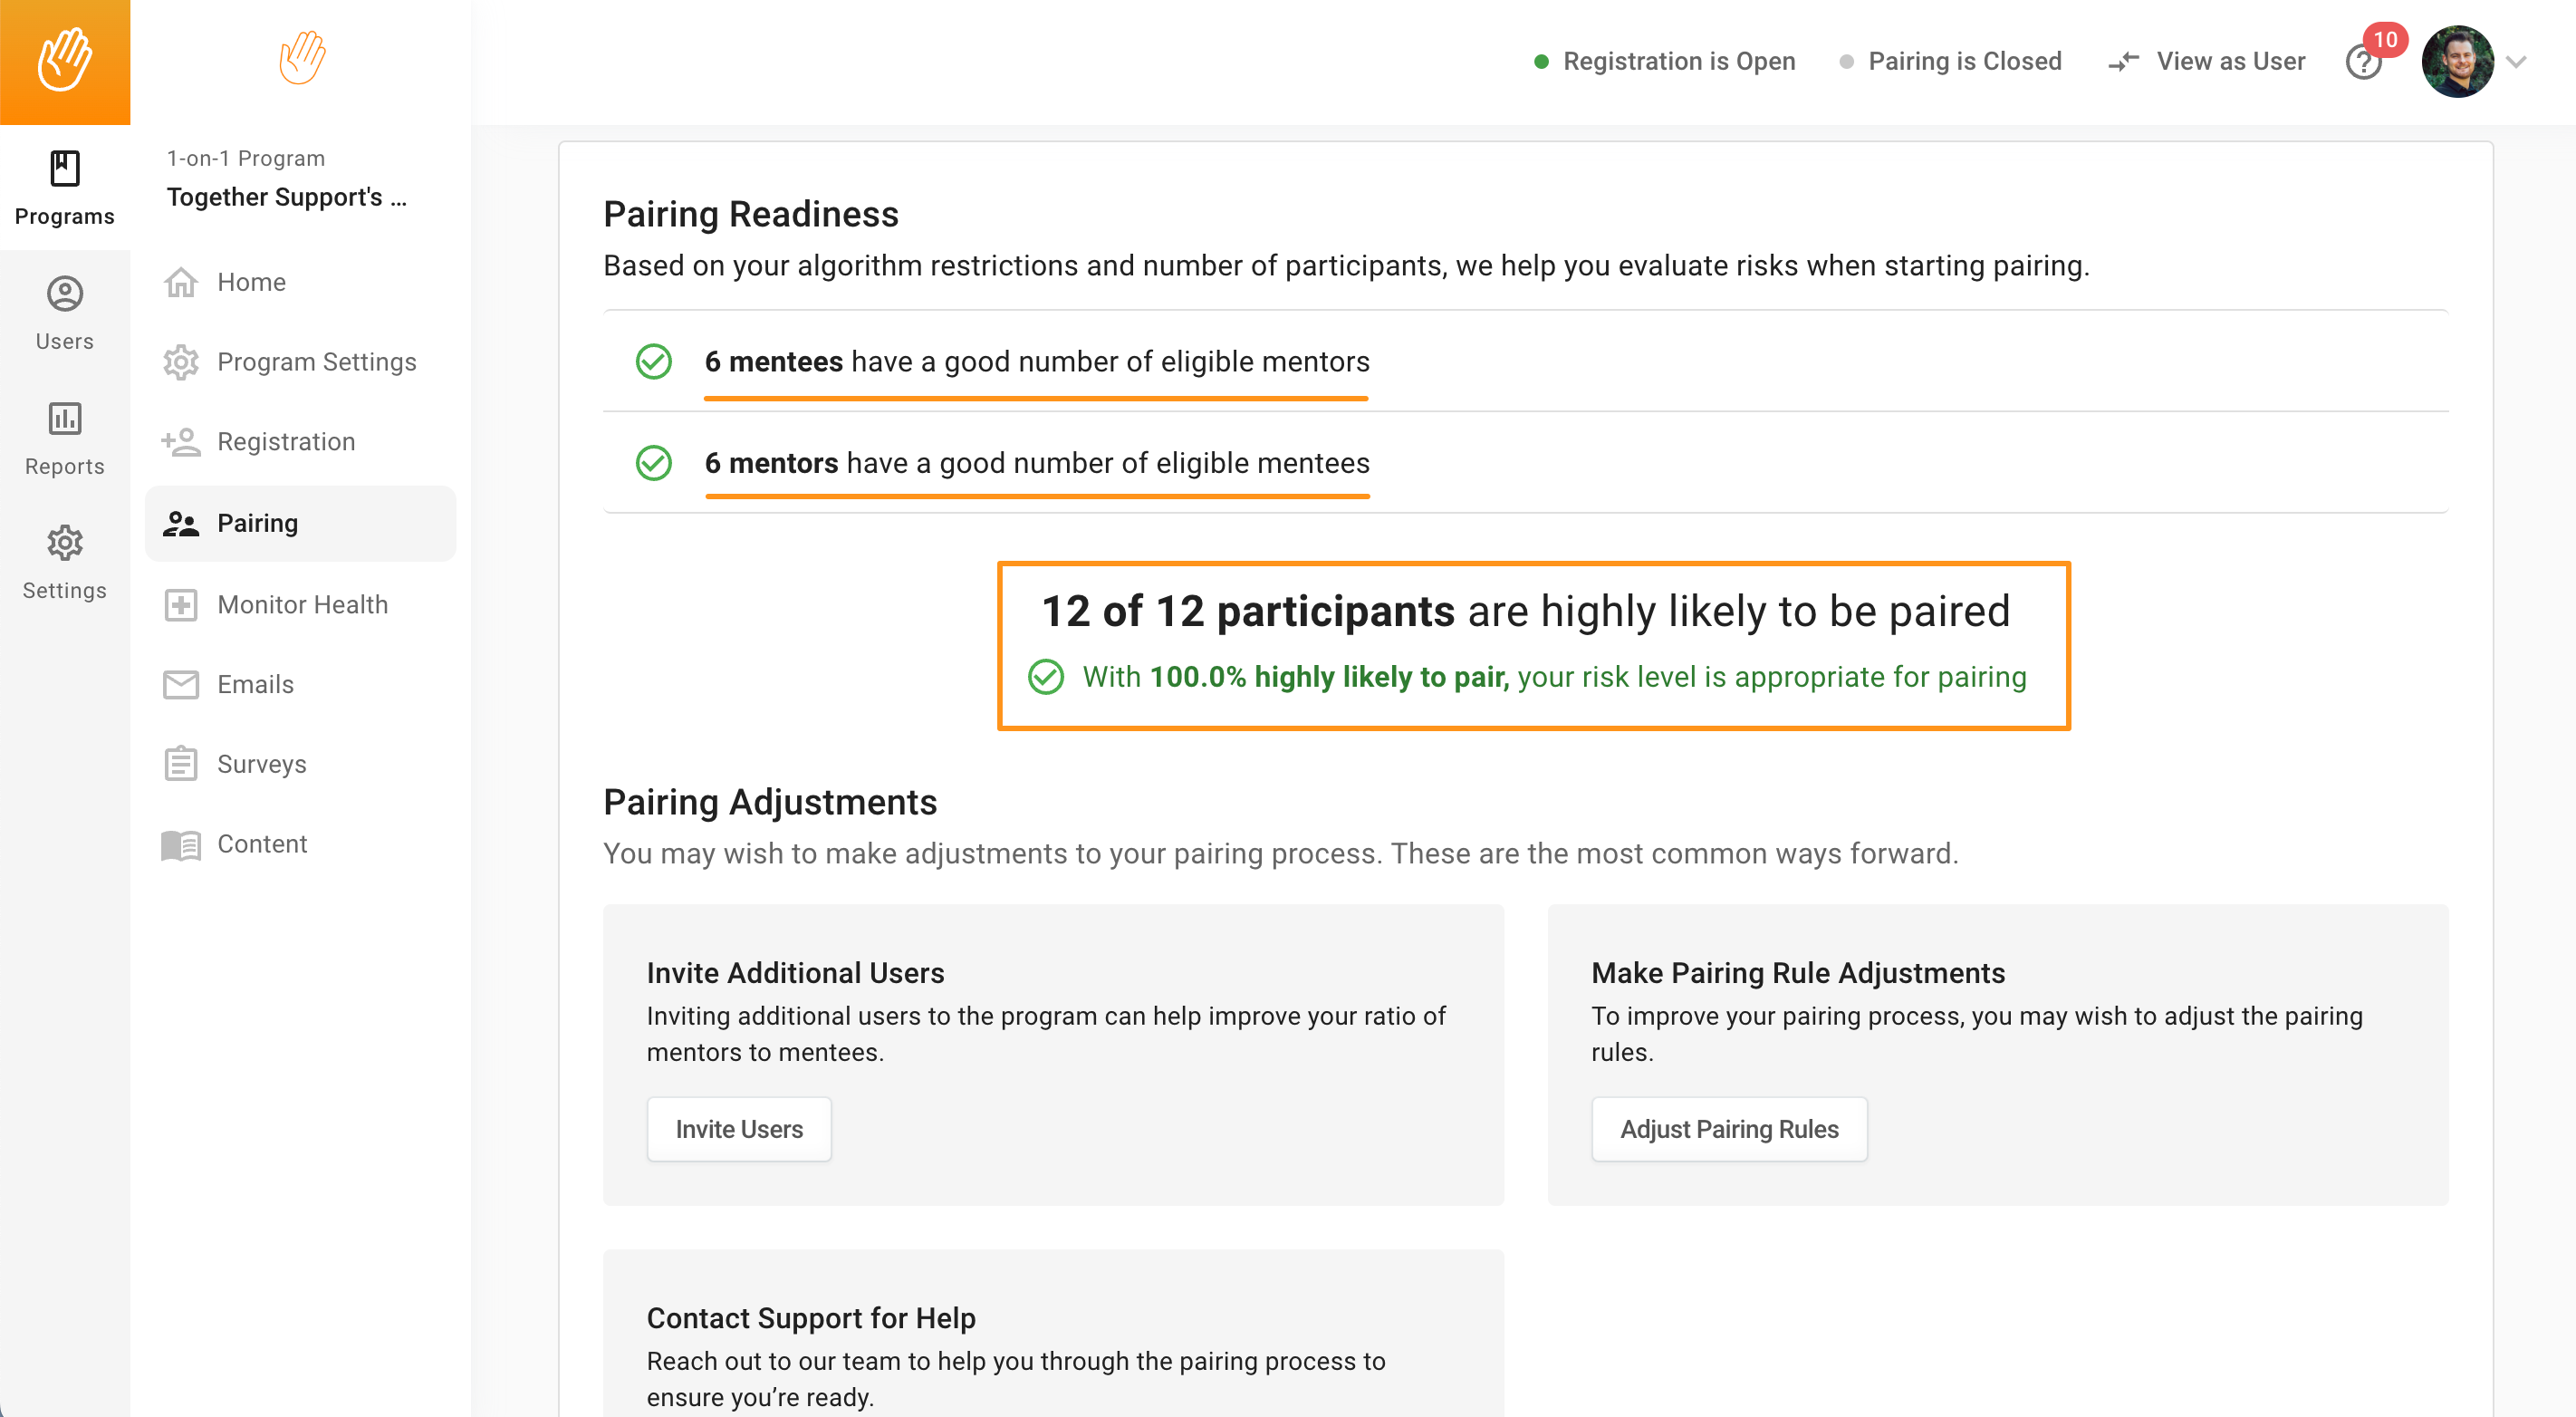Click the help question mark icon

[x=2362, y=63]
